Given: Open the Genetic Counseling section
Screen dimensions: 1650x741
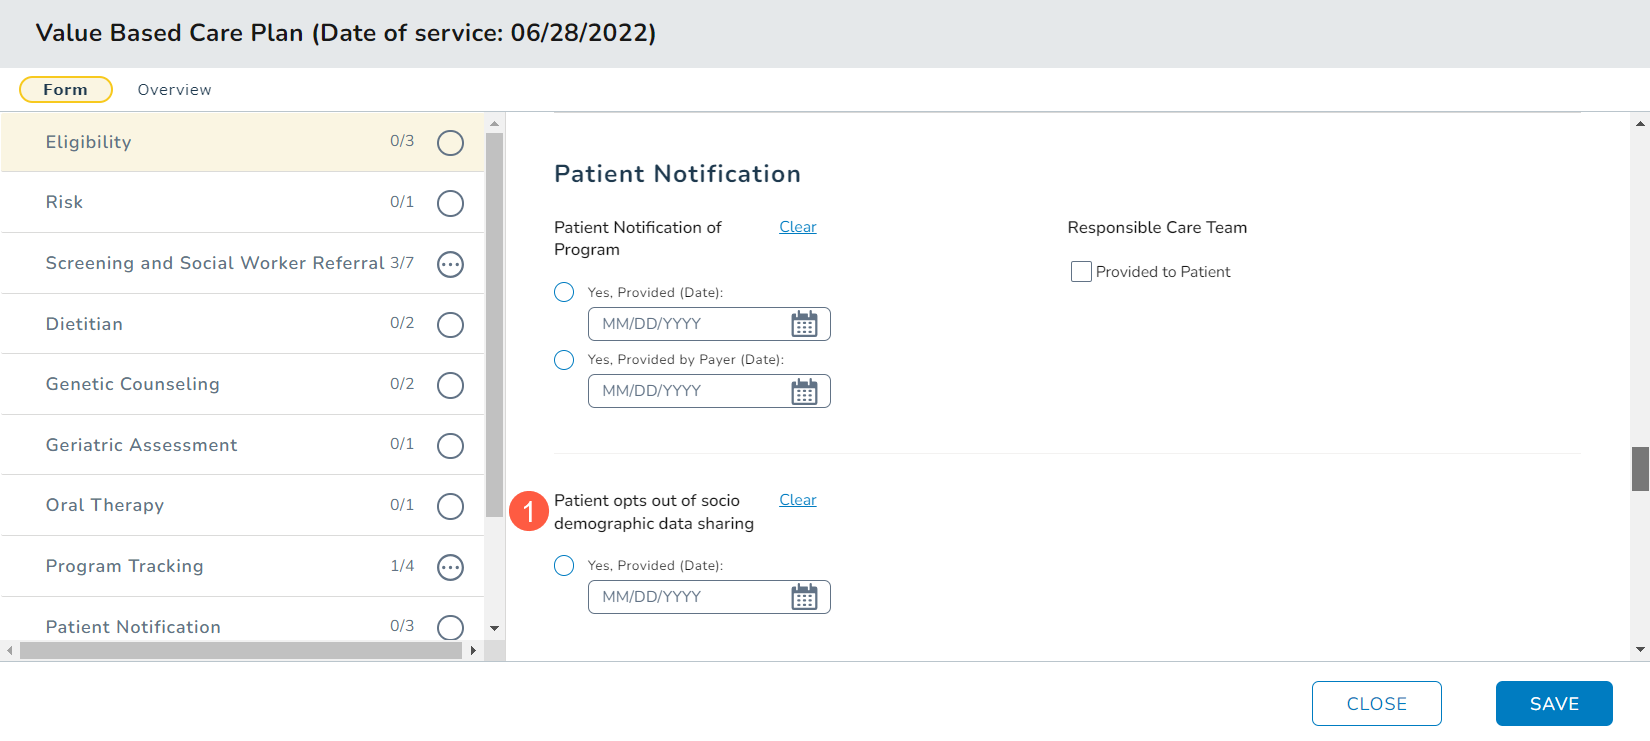Looking at the screenshot, I should pyautogui.click(x=133, y=384).
